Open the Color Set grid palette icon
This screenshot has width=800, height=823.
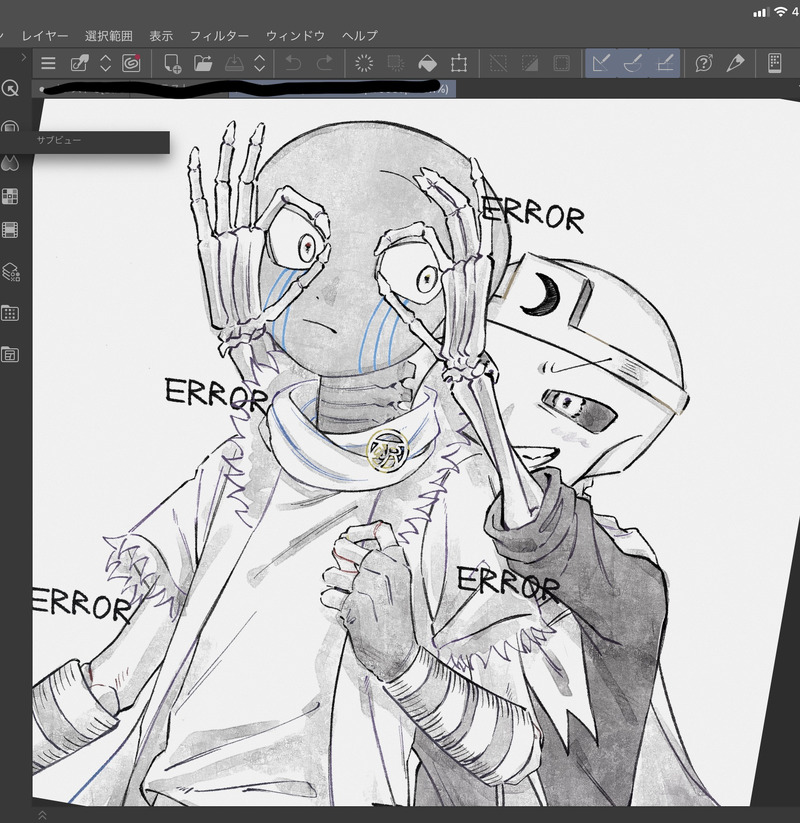click(10, 196)
